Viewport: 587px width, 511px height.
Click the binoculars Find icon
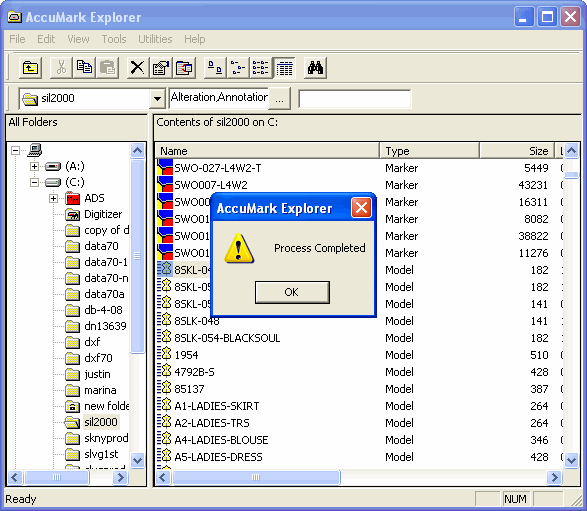[x=315, y=68]
